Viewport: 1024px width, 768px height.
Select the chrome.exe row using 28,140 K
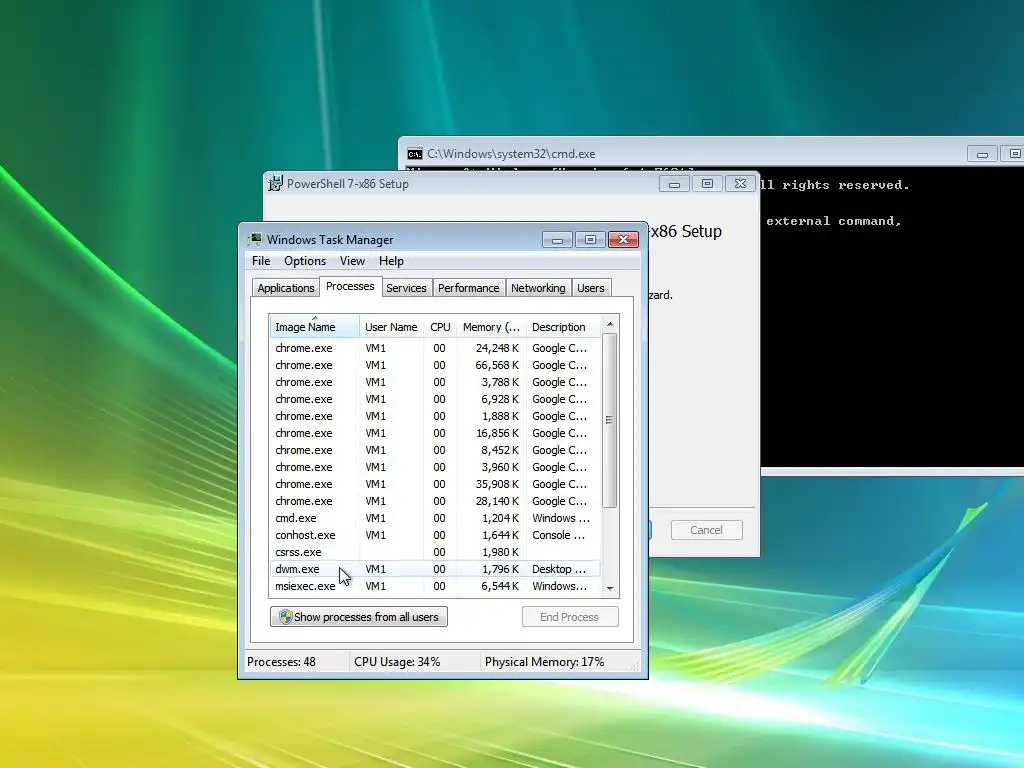pos(434,501)
